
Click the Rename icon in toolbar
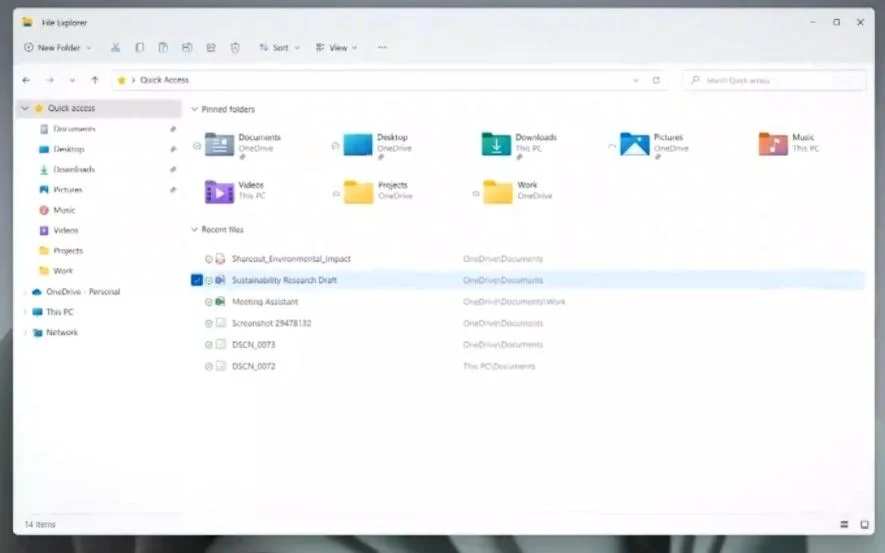point(187,48)
